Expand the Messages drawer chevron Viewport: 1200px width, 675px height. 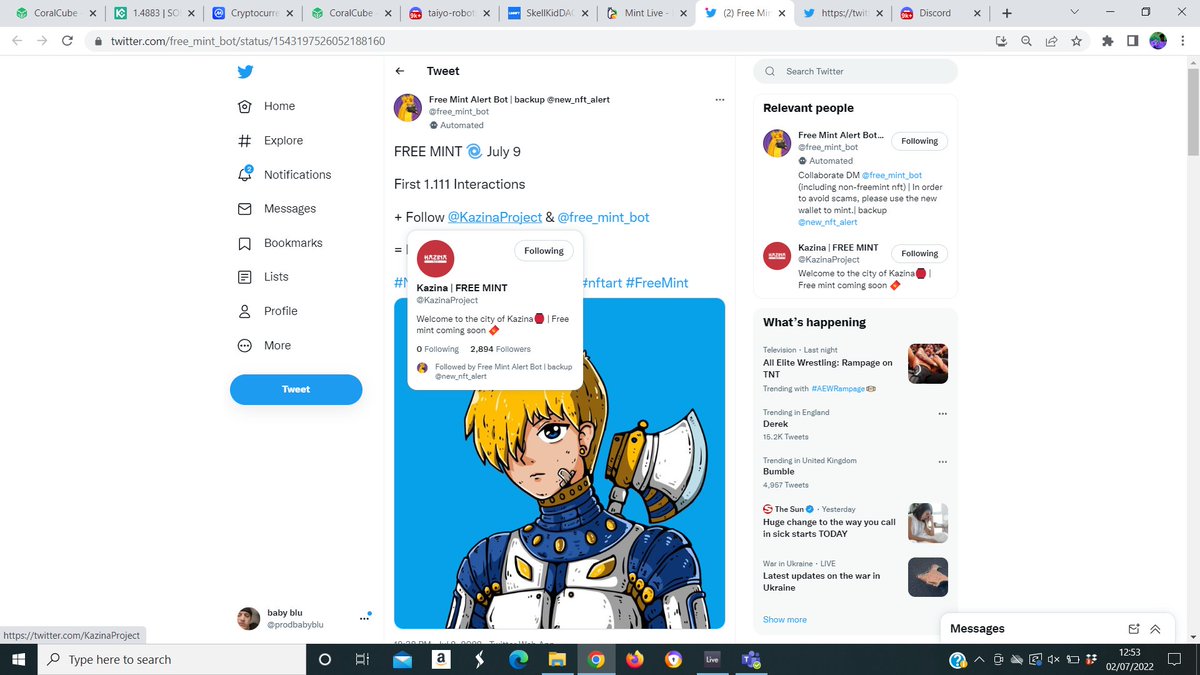pyautogui.click(x=1156, y=628)
